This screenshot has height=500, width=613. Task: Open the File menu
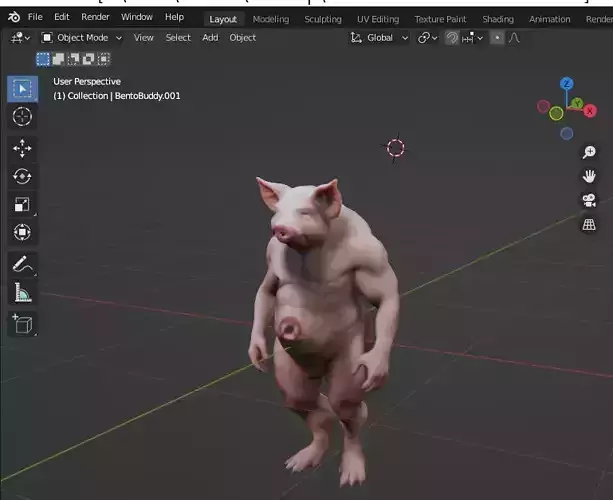(x=35, y=17)
